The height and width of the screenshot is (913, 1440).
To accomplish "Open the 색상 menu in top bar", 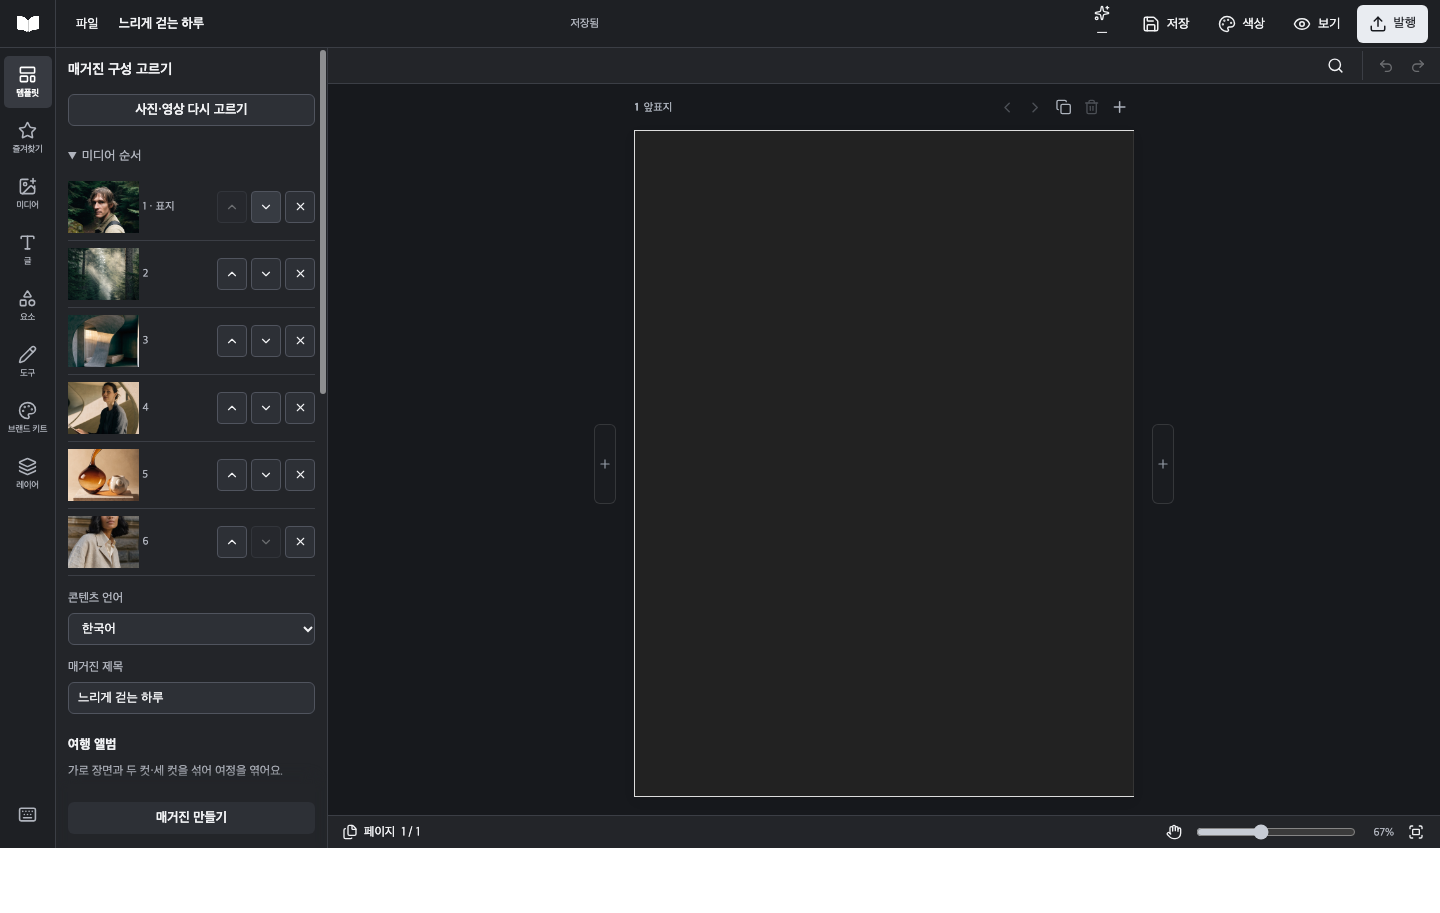I will 1241,24.
